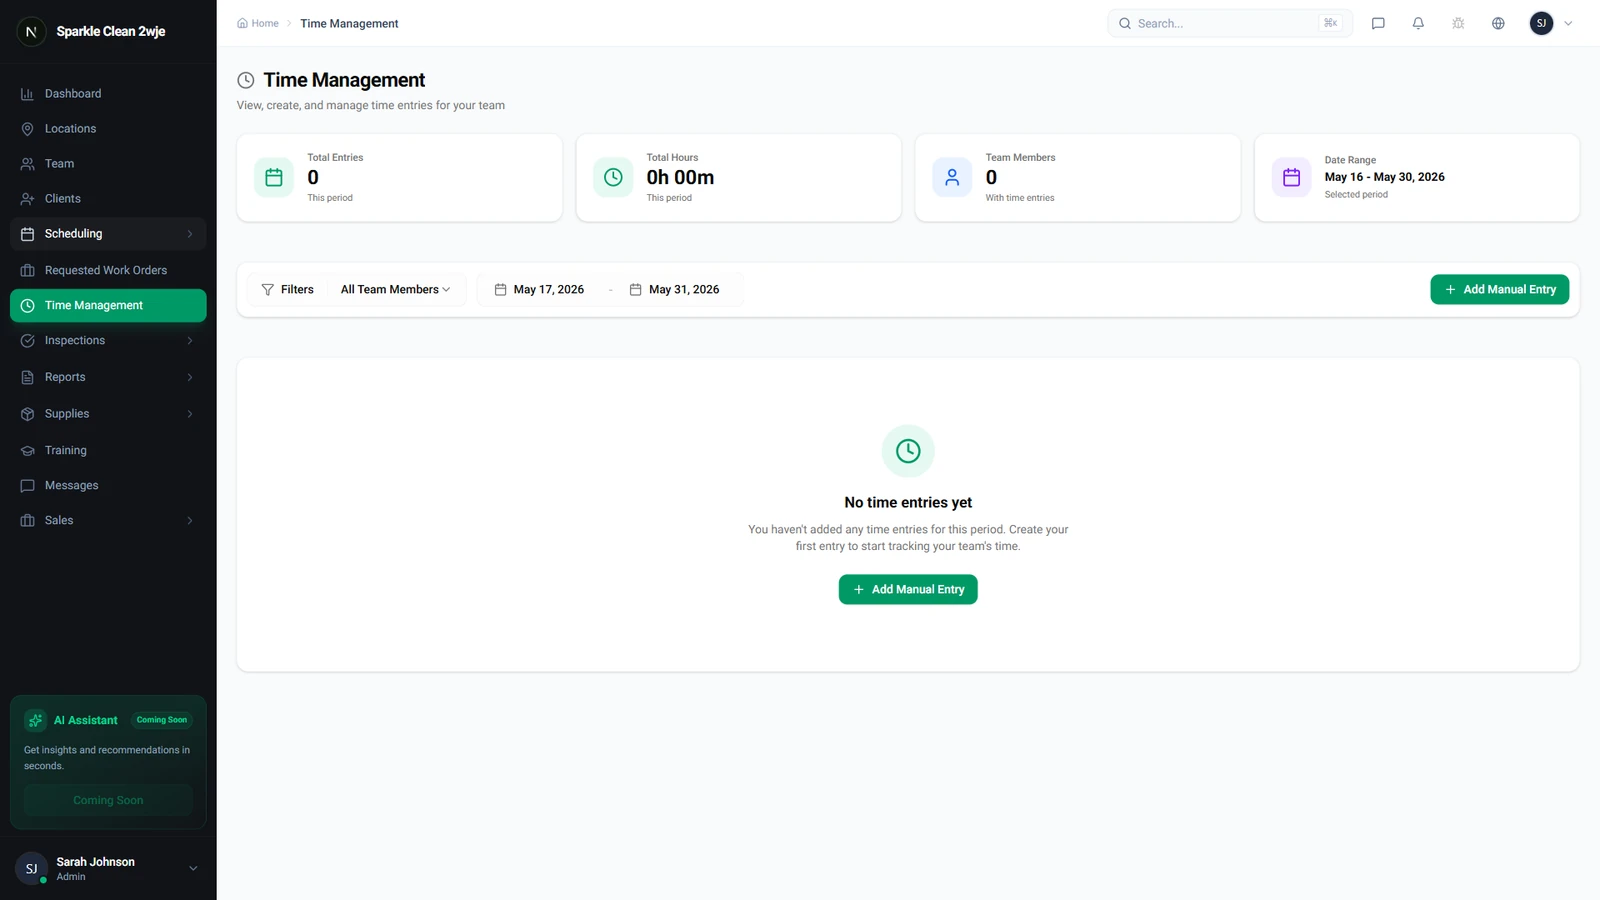Click the AI Assistant sparkle icon
Image resolution: width=1600 pixels, height=900 pixels.
pyautogui.click(x=36, y=720)
